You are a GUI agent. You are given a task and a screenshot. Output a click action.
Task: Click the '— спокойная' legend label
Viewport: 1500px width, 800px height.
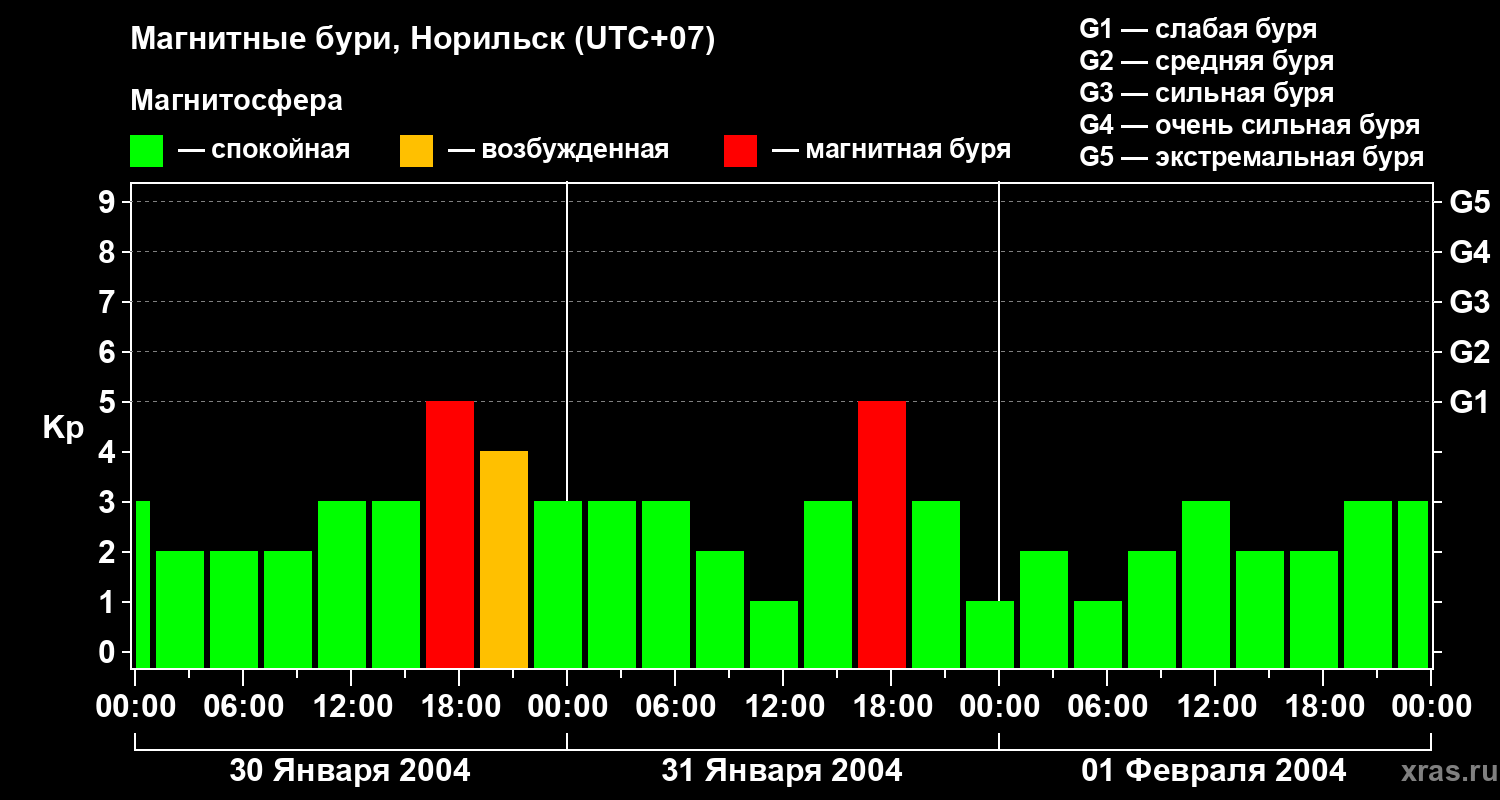(264, 150)
